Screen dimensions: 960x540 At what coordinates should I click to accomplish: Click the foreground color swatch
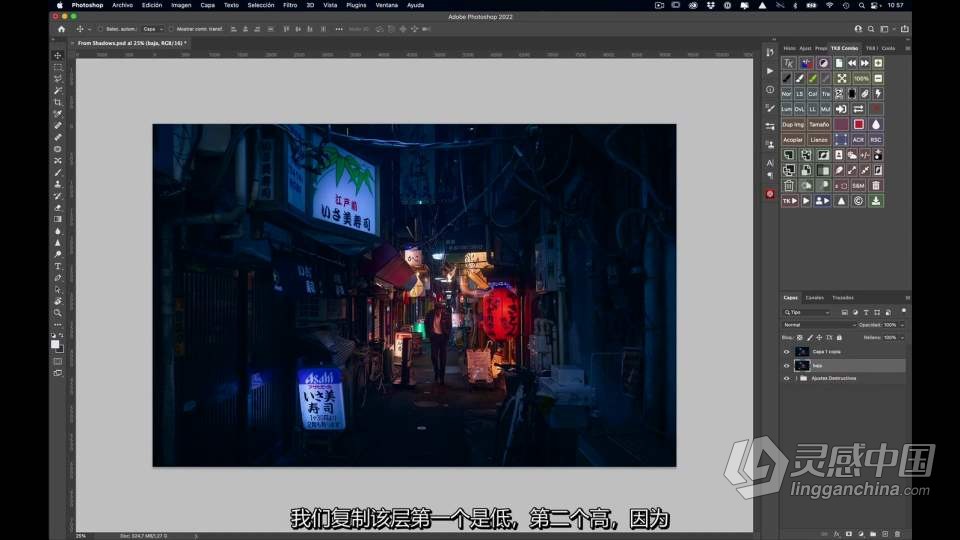[56, 344]
